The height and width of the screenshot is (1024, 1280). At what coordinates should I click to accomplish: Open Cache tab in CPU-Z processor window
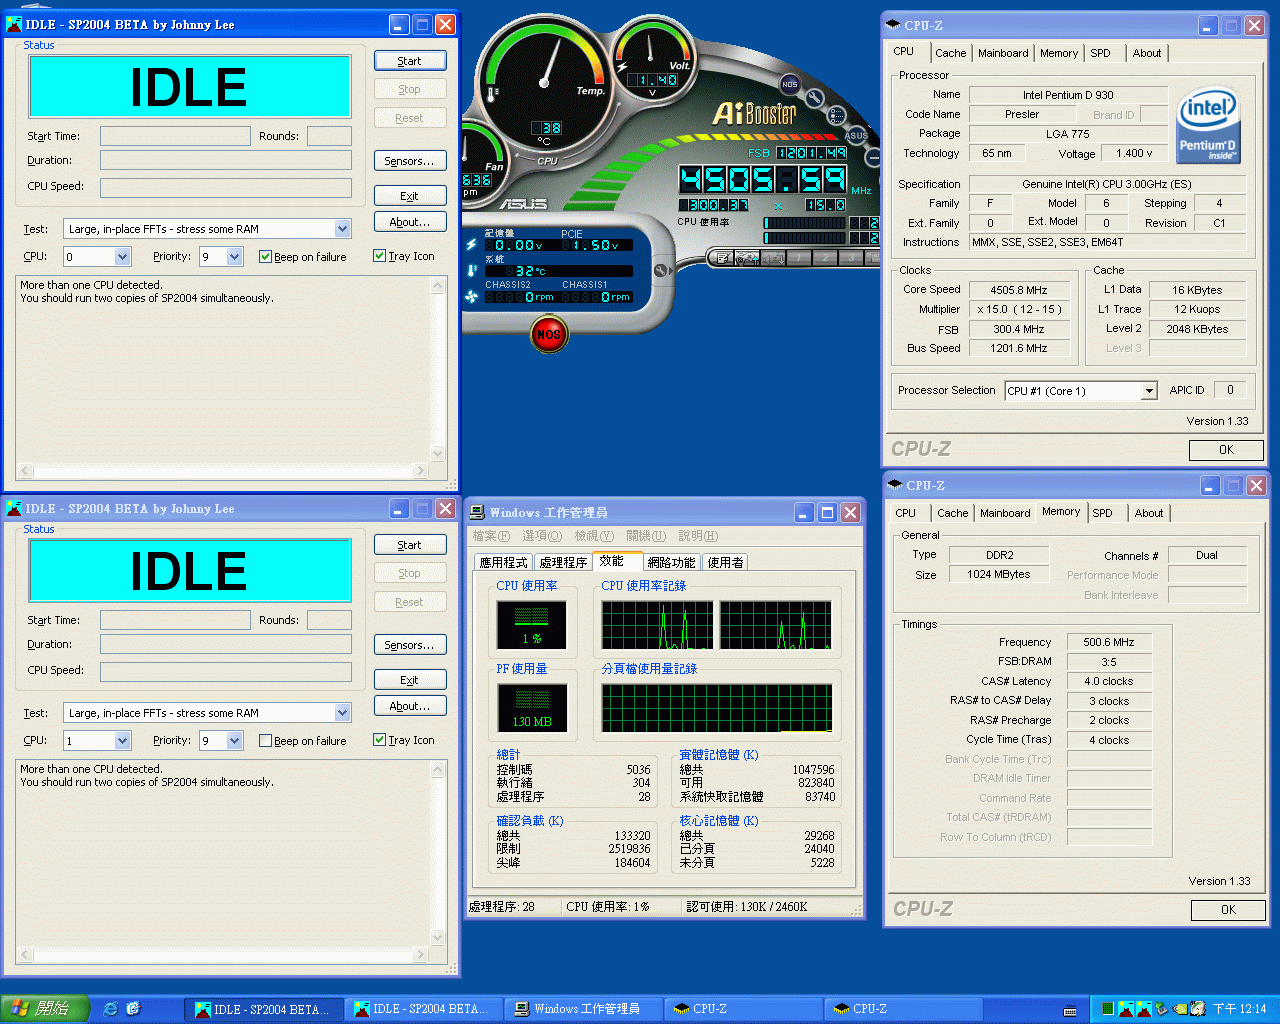click(x=951, y=53)
